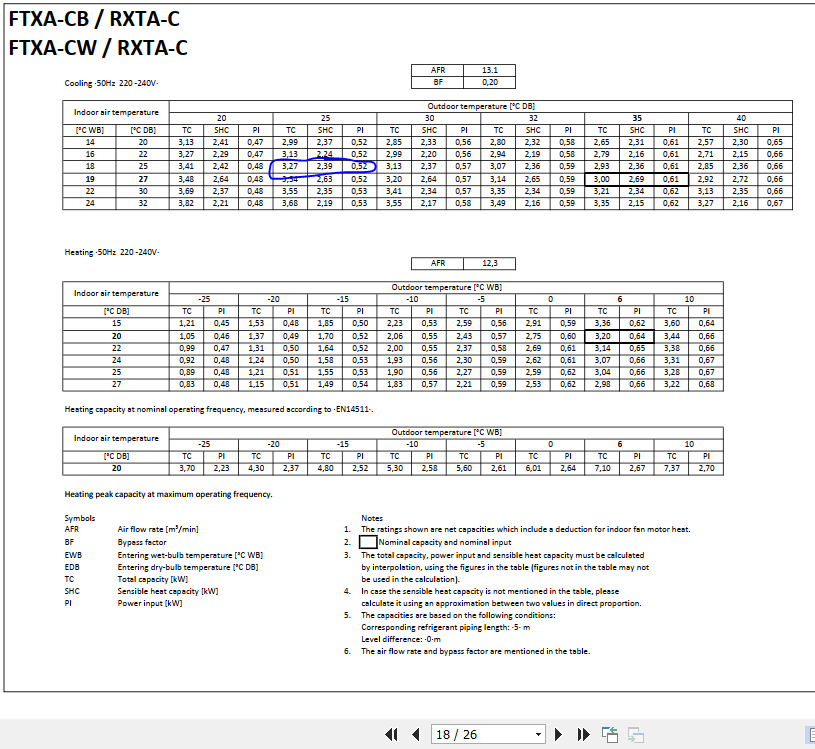The width and height of the screenshot is (815, 749).
Task: Click the greyed-out next view icon
Action: [x=635, y=735]
